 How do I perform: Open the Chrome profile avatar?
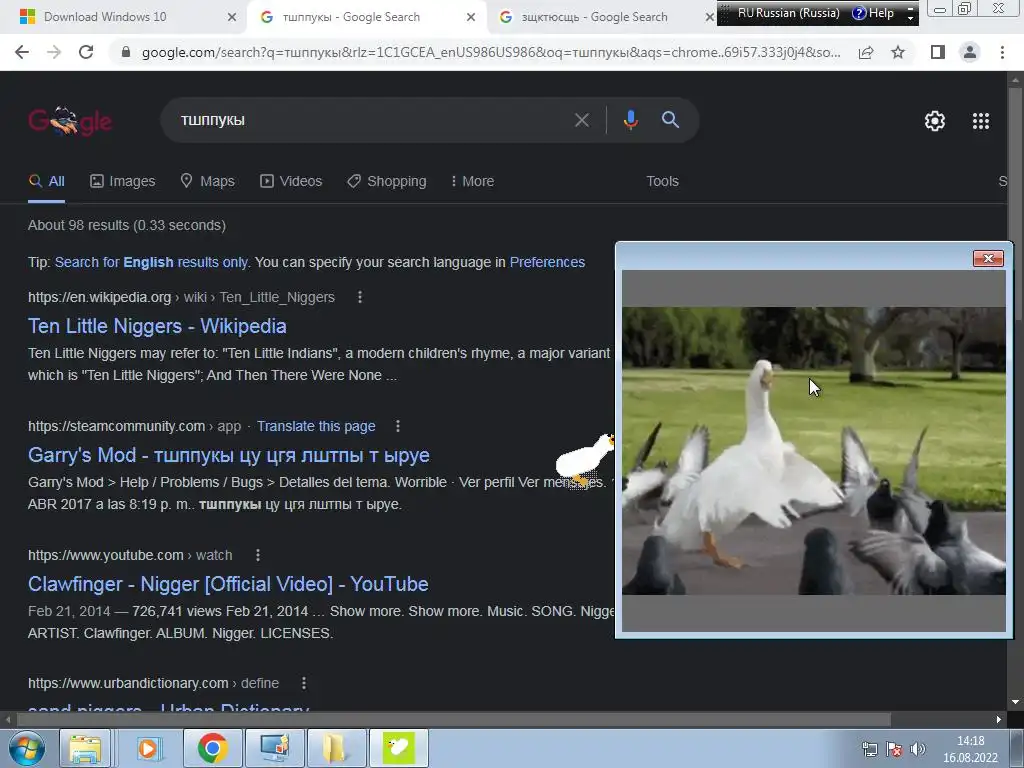pos(970,52)
